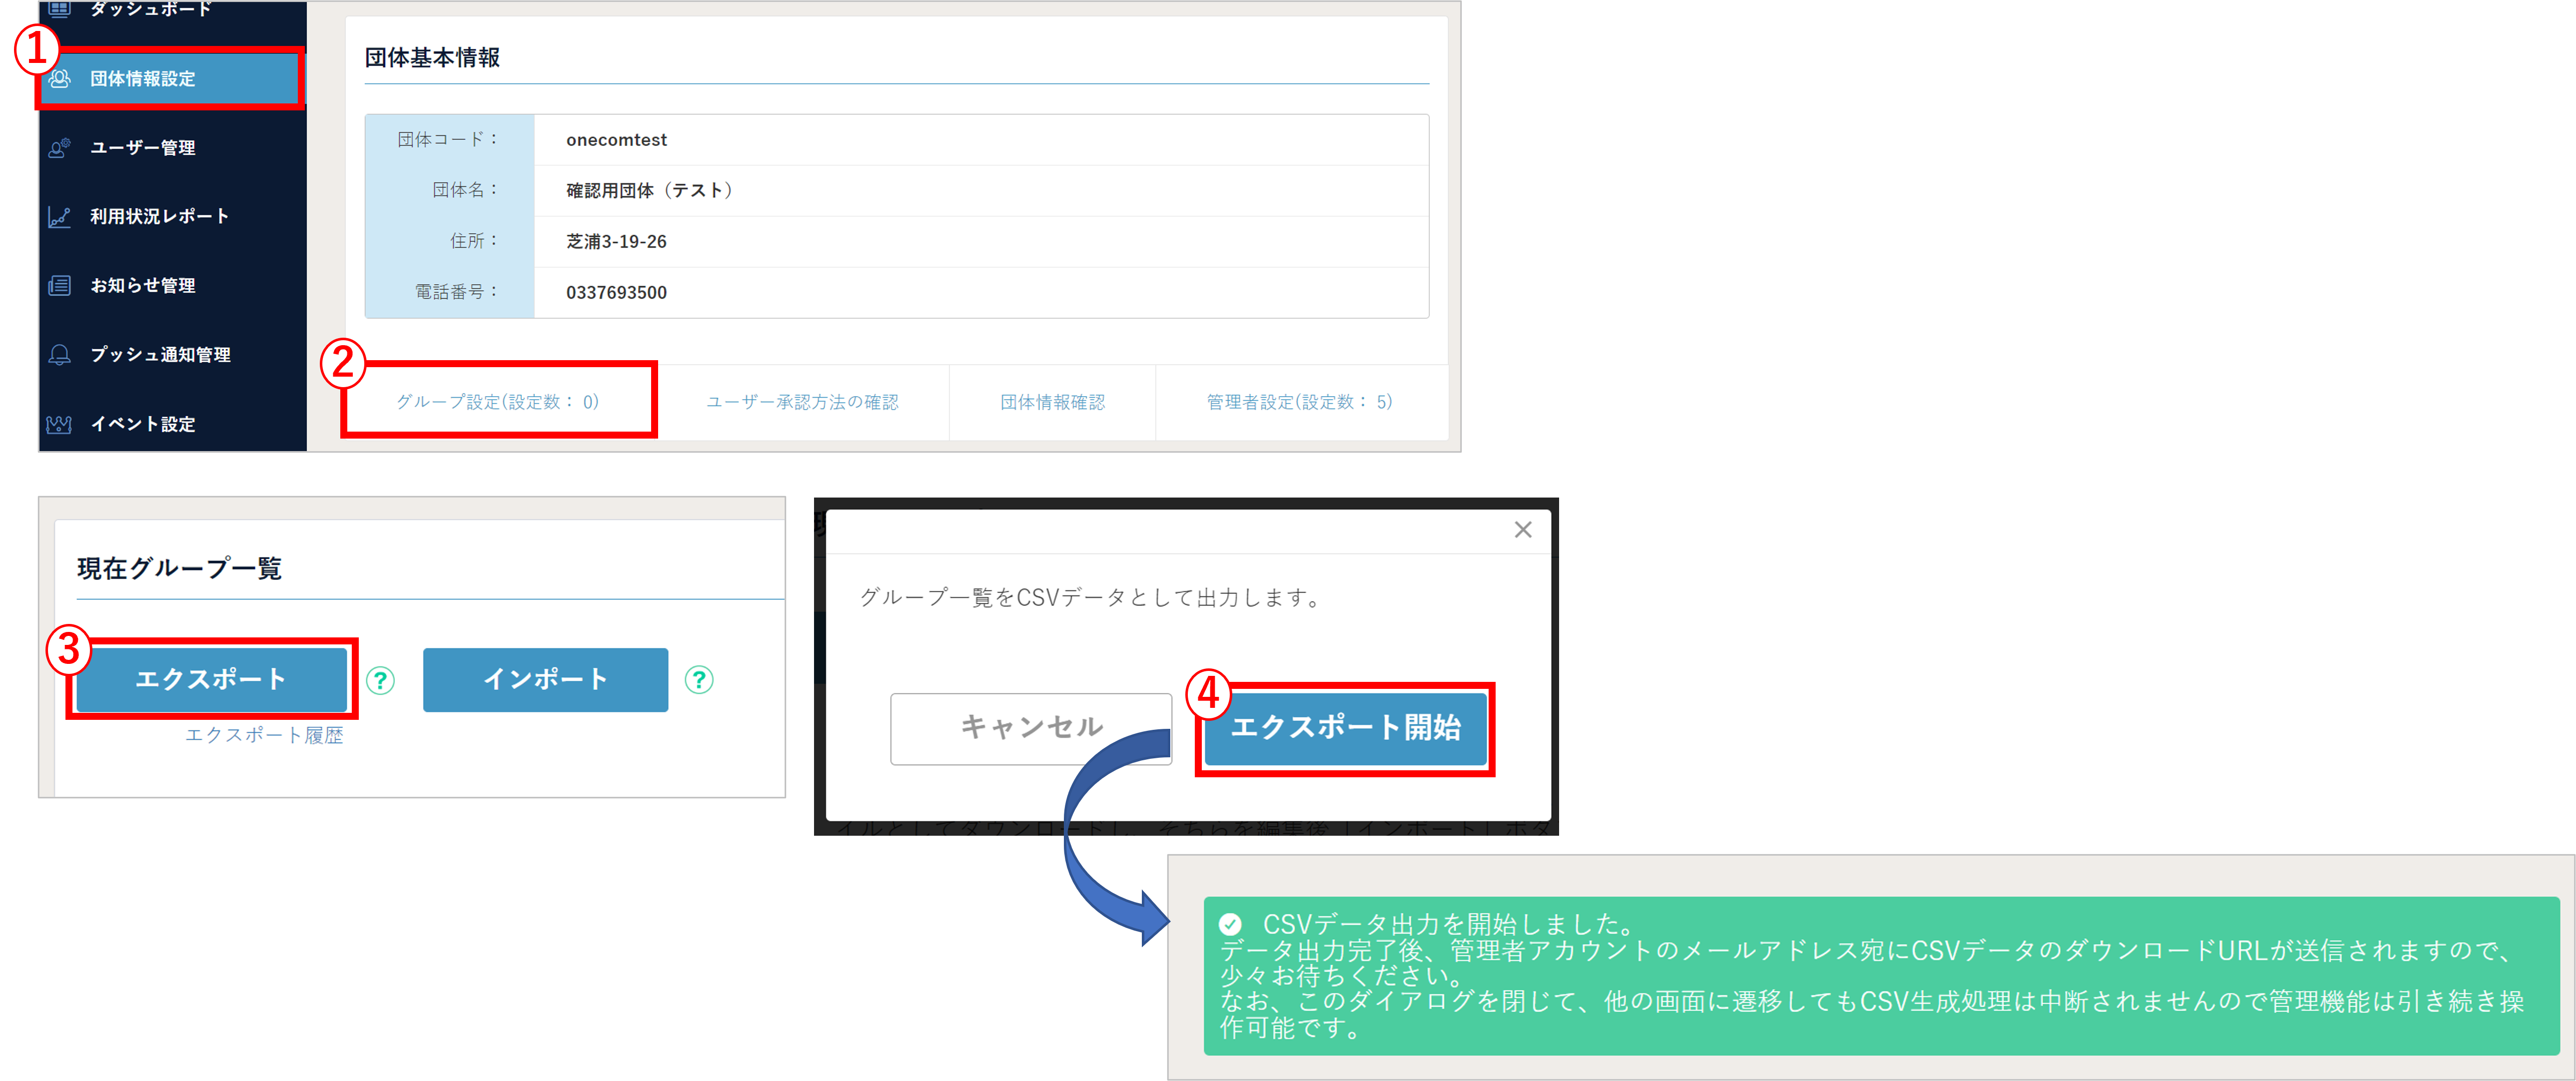Click the ユーザー管理 user icon
The height and width of the screenshot is (1081, 2576).
point(60,148)
